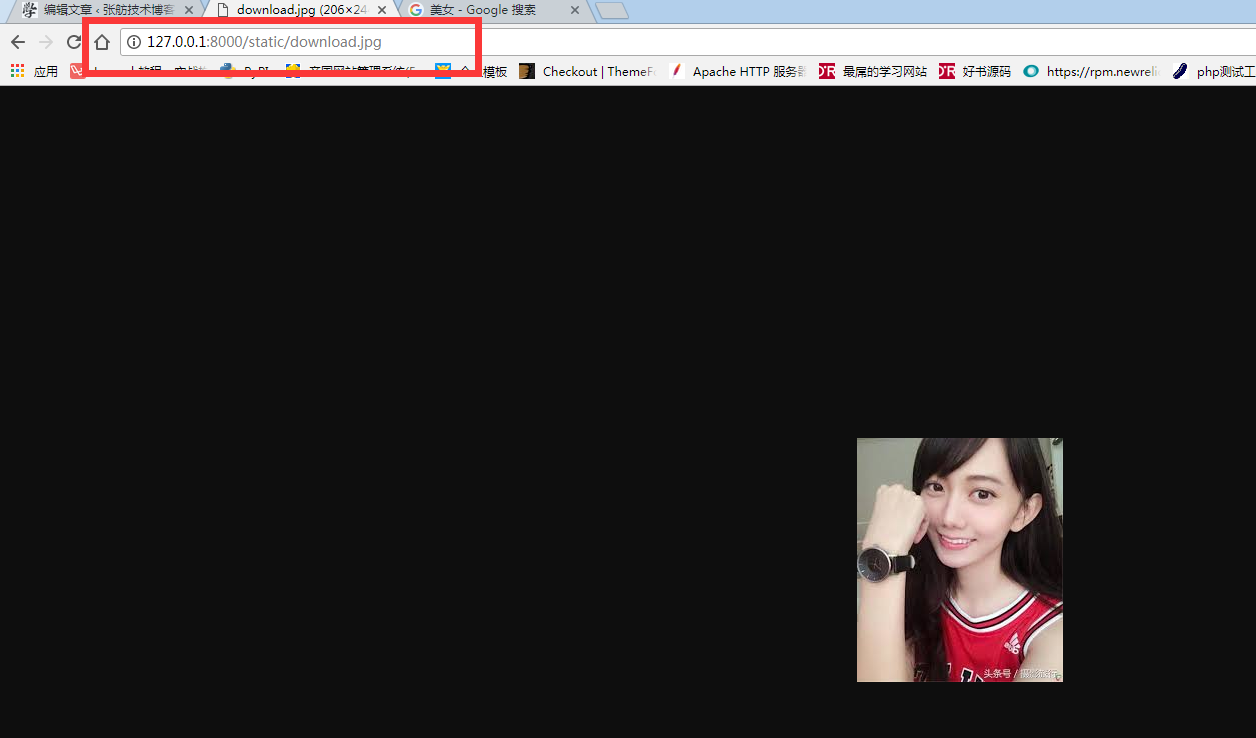
Task: Close the 美女 Google 搜索 tab
Action: tap(575, 10)
